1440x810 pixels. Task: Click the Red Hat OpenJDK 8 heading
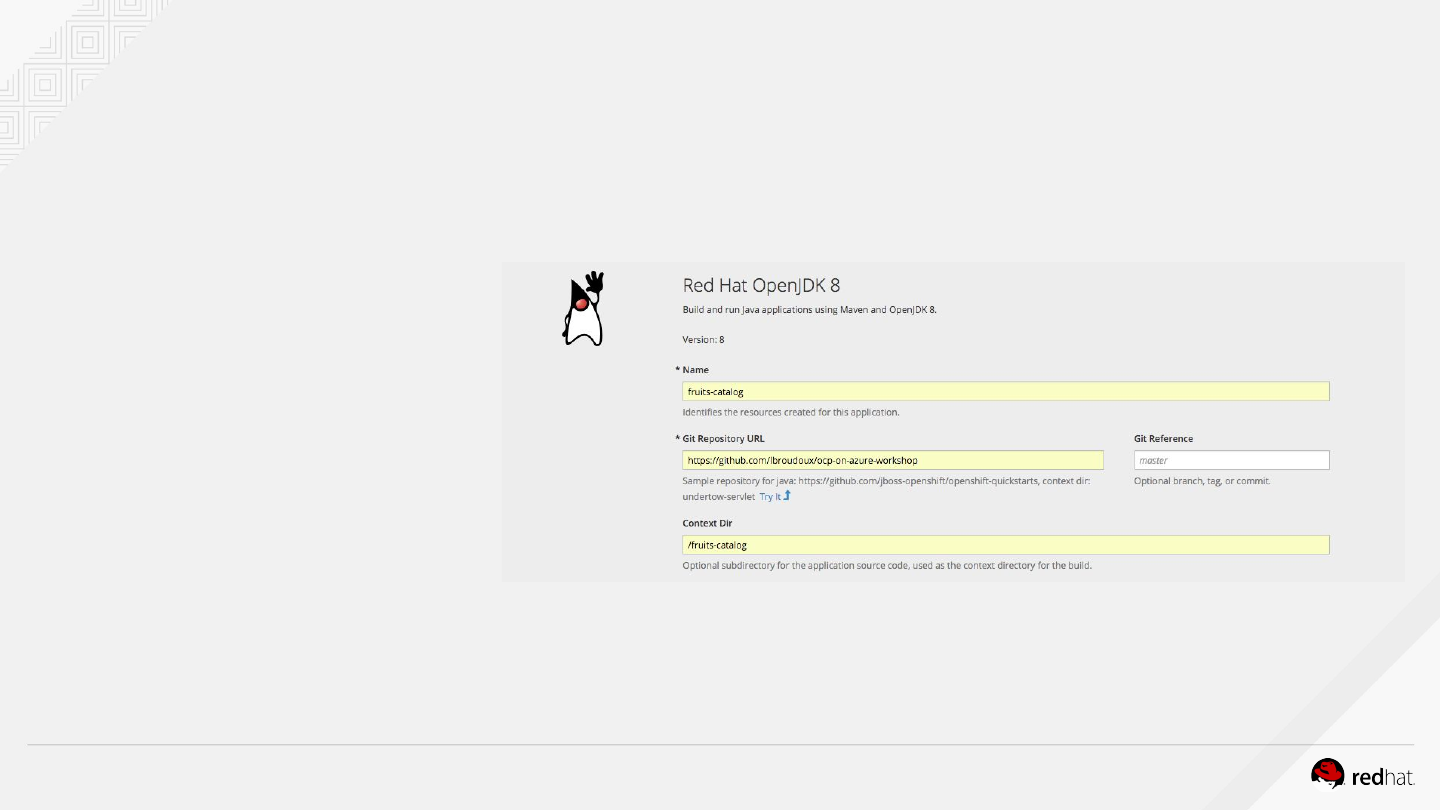[x=761, y=285]
